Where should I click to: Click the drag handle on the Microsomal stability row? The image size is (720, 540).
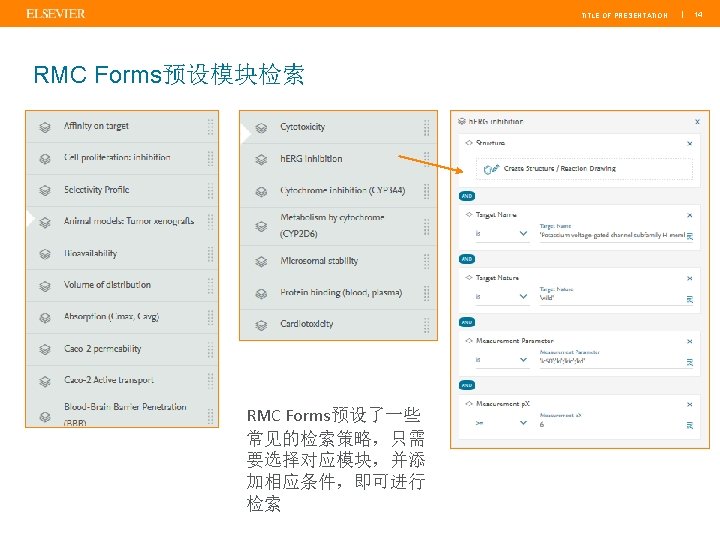click(x=427, y=261)
